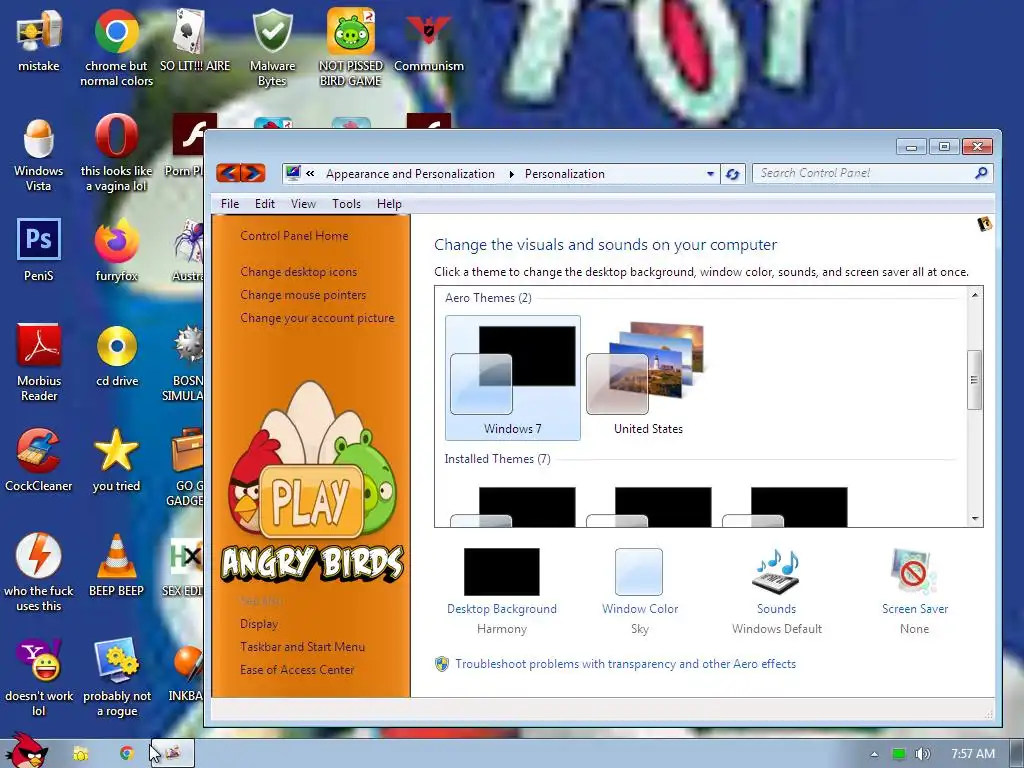Click the Angry Birds start button on taskbar
Image resolution: width=1024 pixels, height=768 pixels.
tap(26, 751)
